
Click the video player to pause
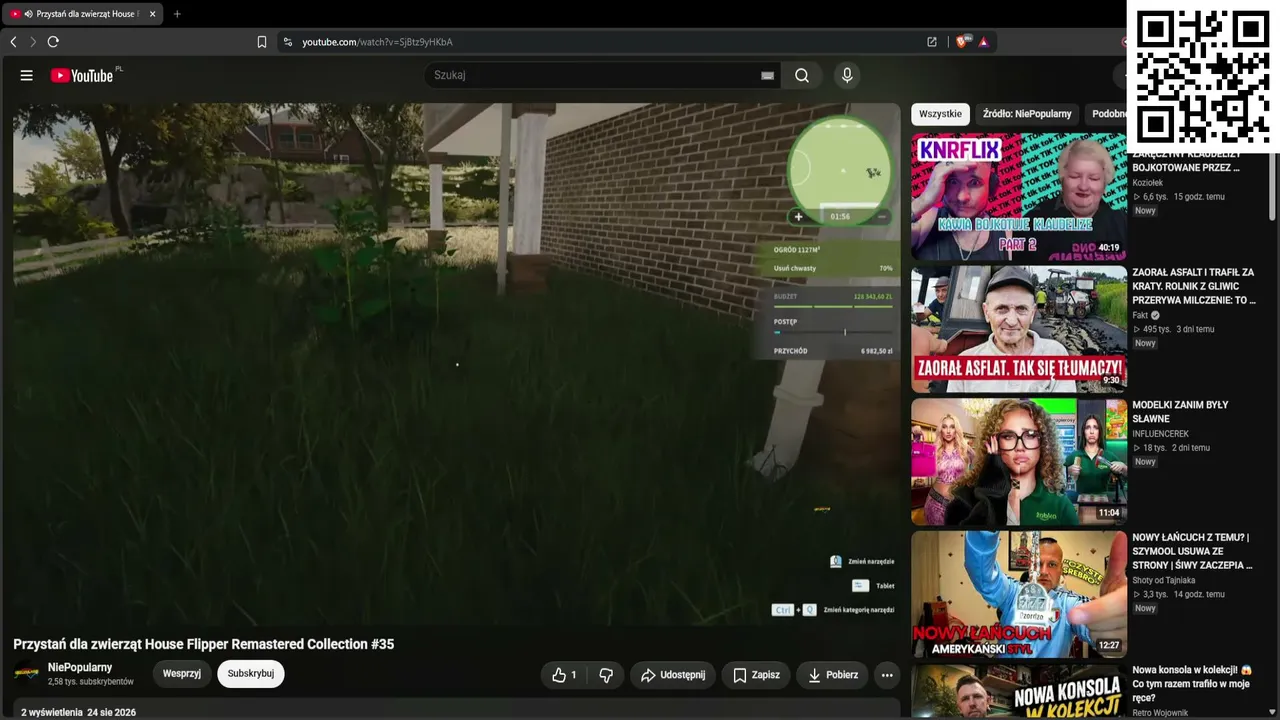coord(457,364)
